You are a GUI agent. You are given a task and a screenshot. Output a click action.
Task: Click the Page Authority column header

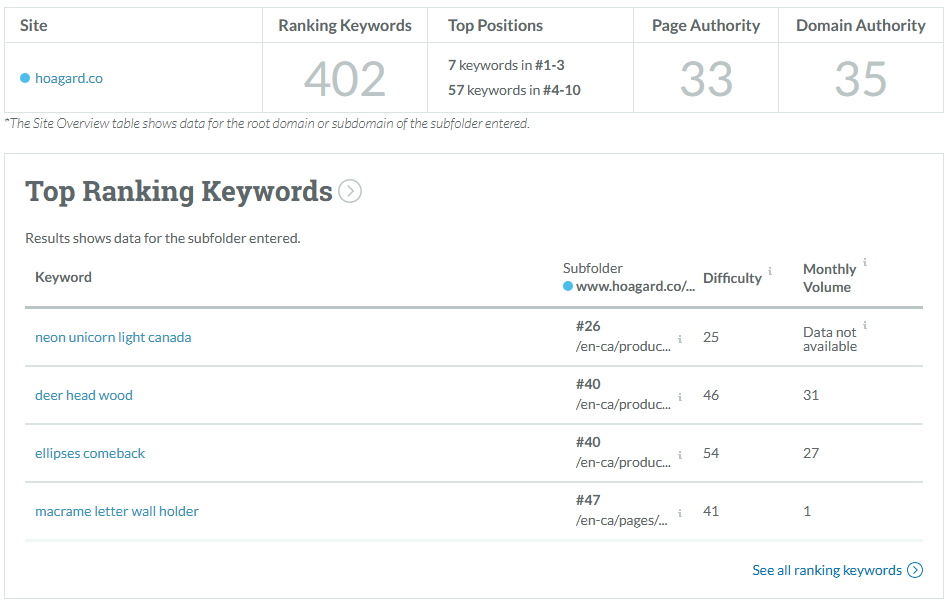click(x=706, y=25)
